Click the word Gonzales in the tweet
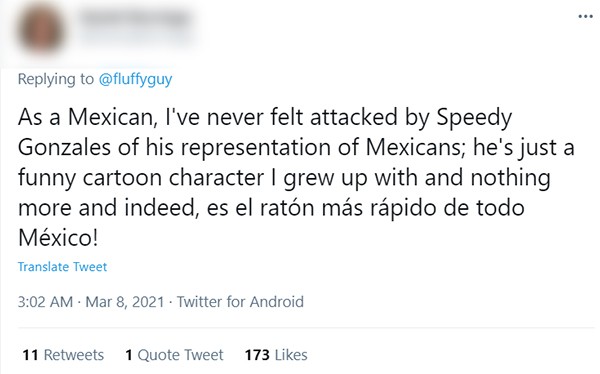 [64, 147]
